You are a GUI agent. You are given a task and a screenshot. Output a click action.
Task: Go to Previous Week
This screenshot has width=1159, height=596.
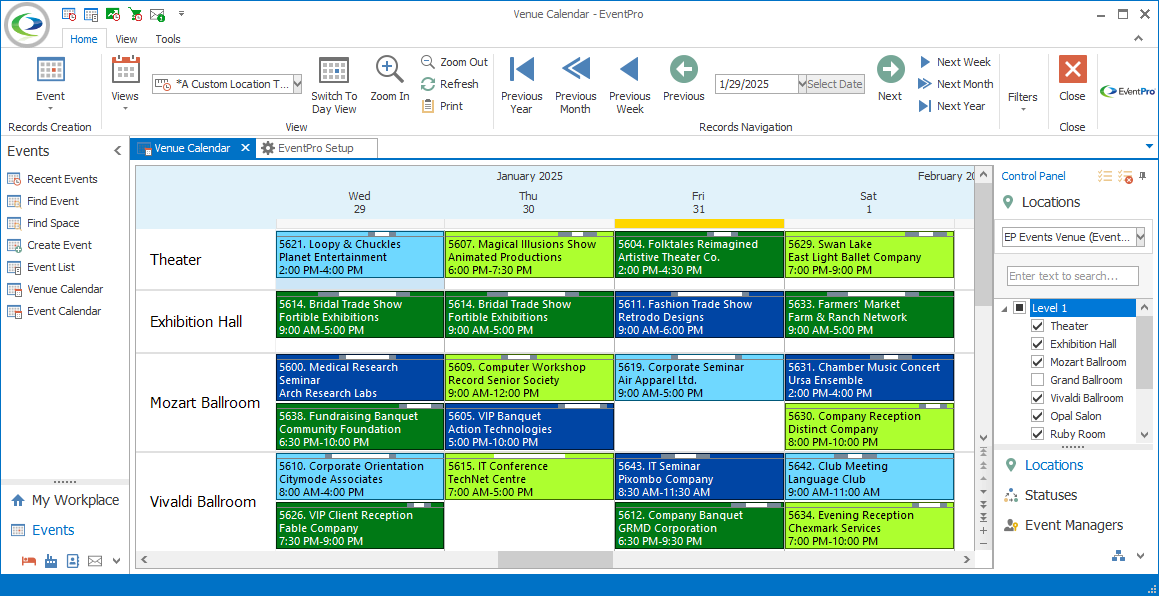tap(630, 85)
